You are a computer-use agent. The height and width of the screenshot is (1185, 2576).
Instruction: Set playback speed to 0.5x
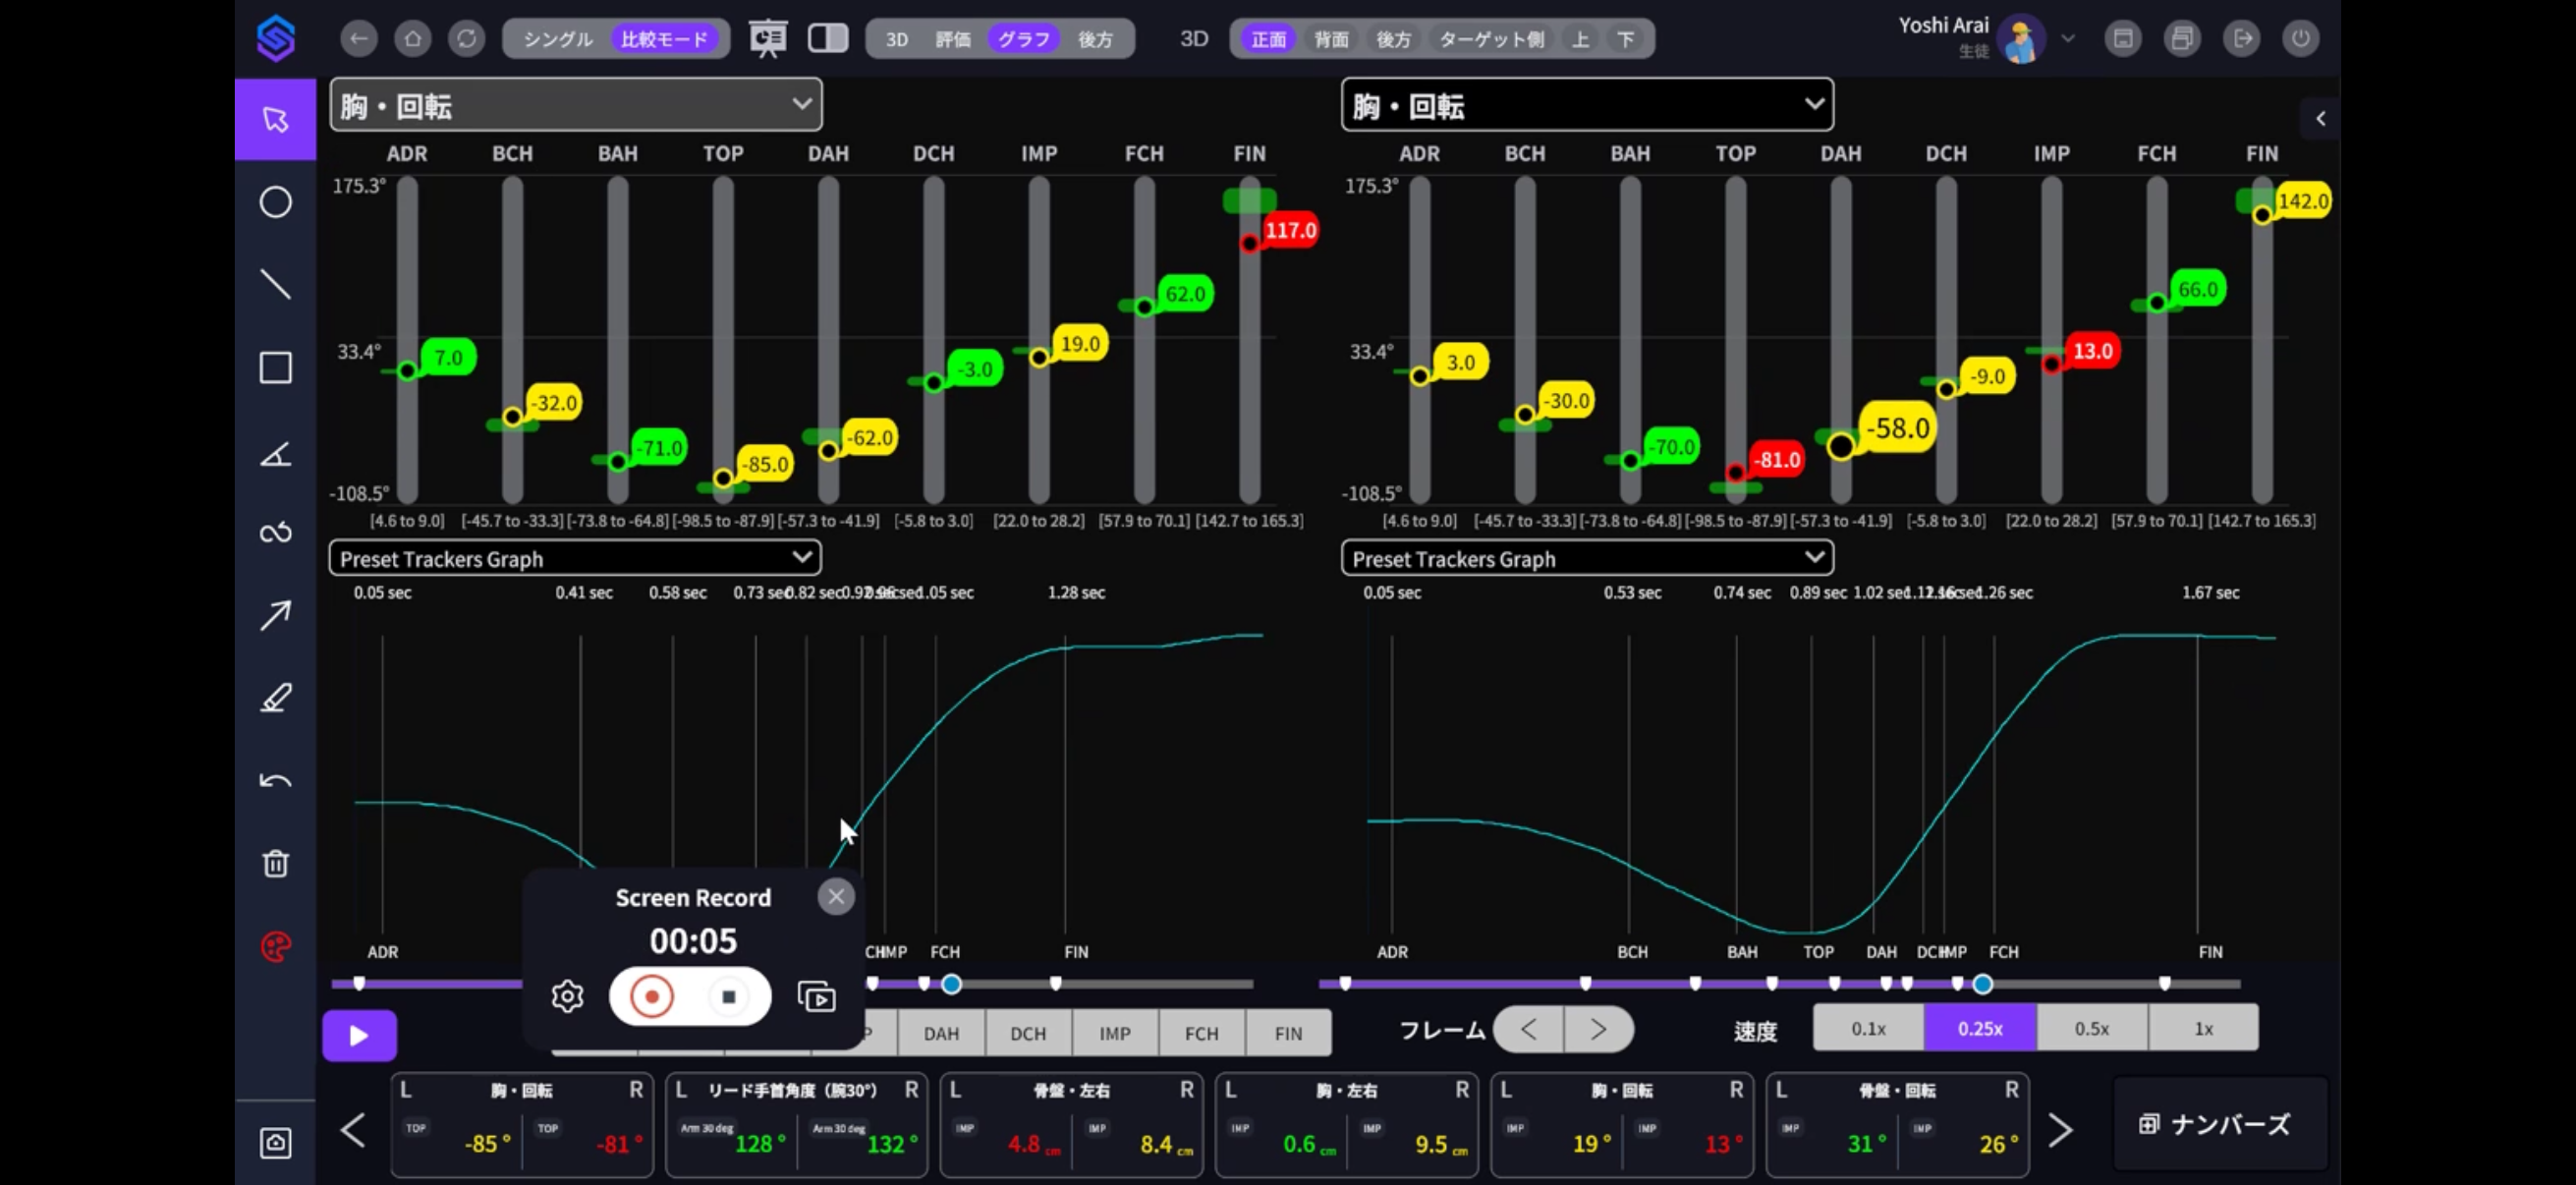[x=2091, y=1028]
